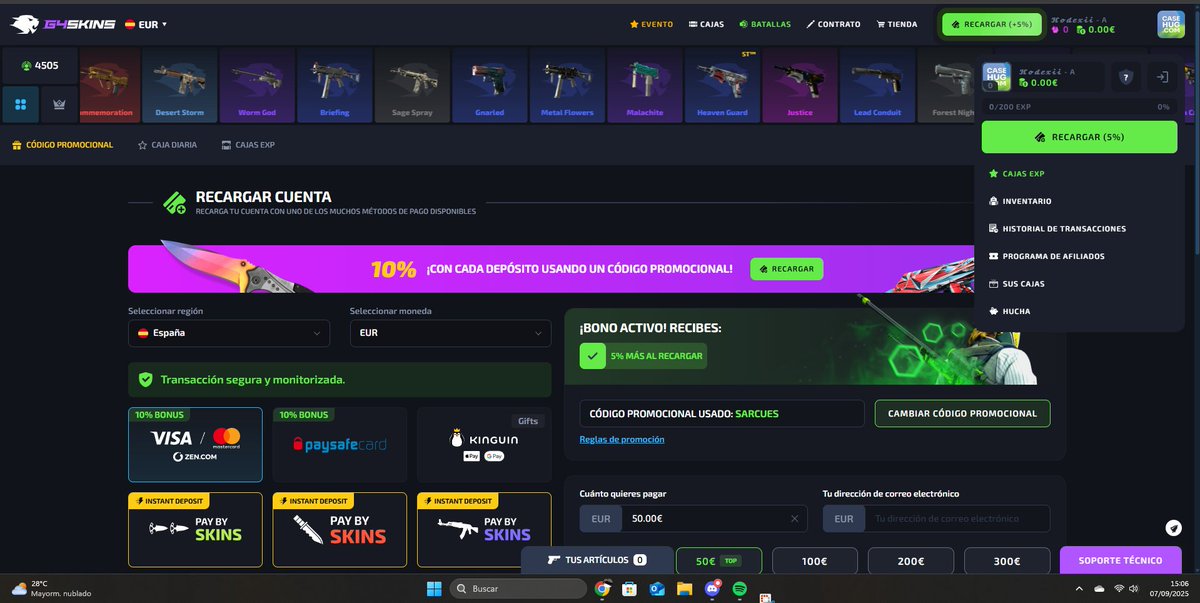Select the Desert Storm skin card

tap(179, 86)
